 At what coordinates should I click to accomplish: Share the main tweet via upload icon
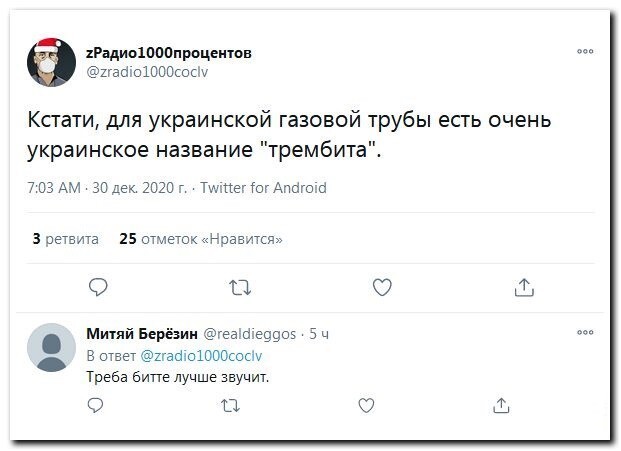tap(524, 287)
